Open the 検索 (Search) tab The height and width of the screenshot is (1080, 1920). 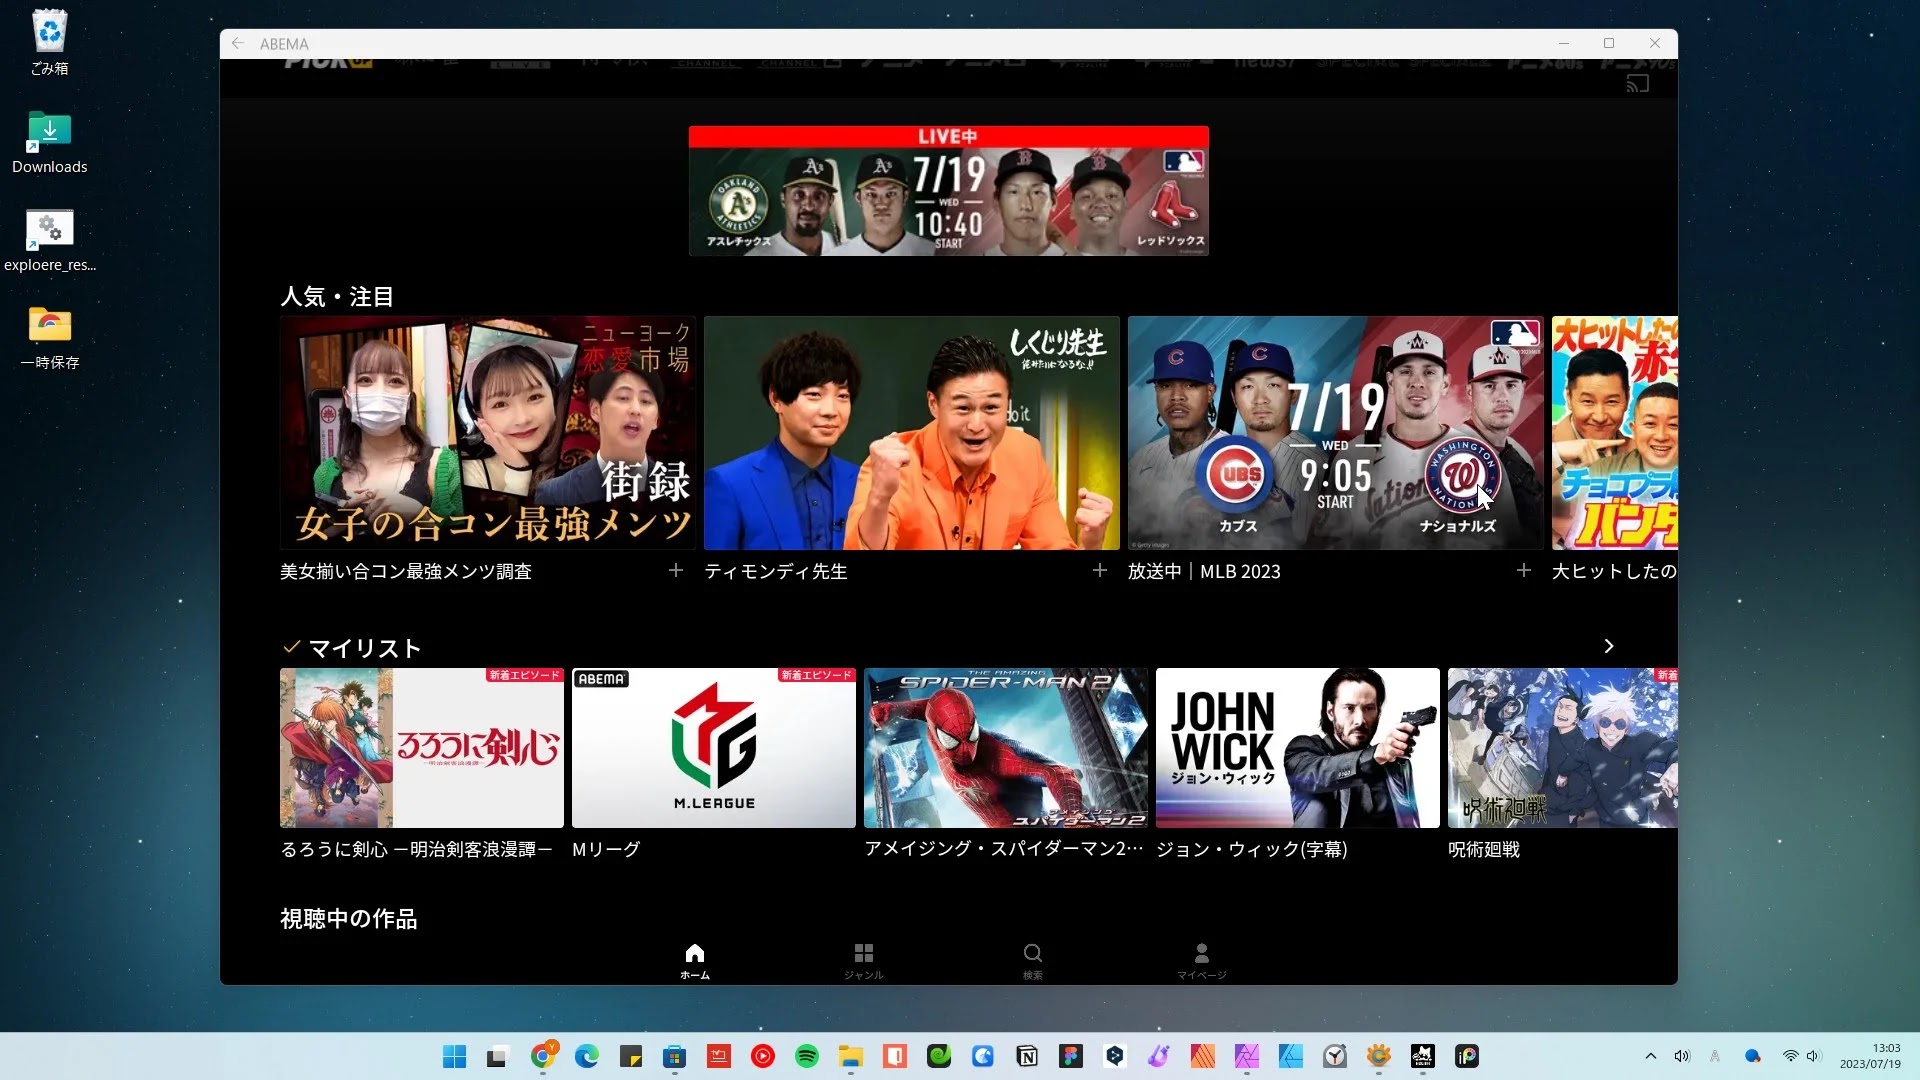tap(1033, 961)
